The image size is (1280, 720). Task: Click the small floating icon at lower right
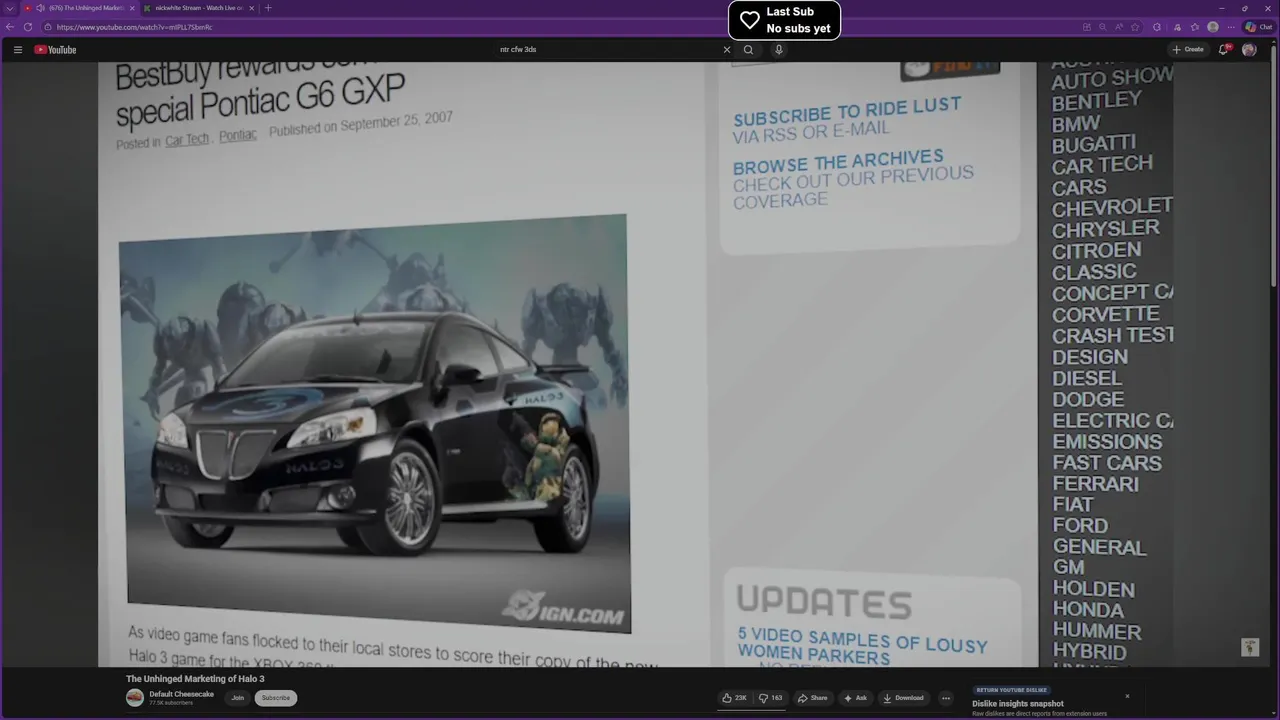tap(1250, 648)
